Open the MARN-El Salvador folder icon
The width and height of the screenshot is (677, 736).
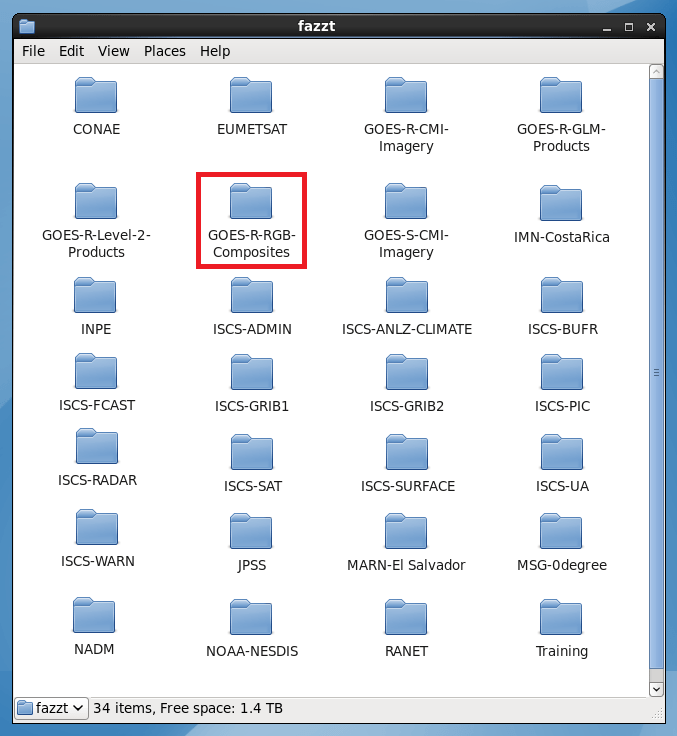pos(406,531)
